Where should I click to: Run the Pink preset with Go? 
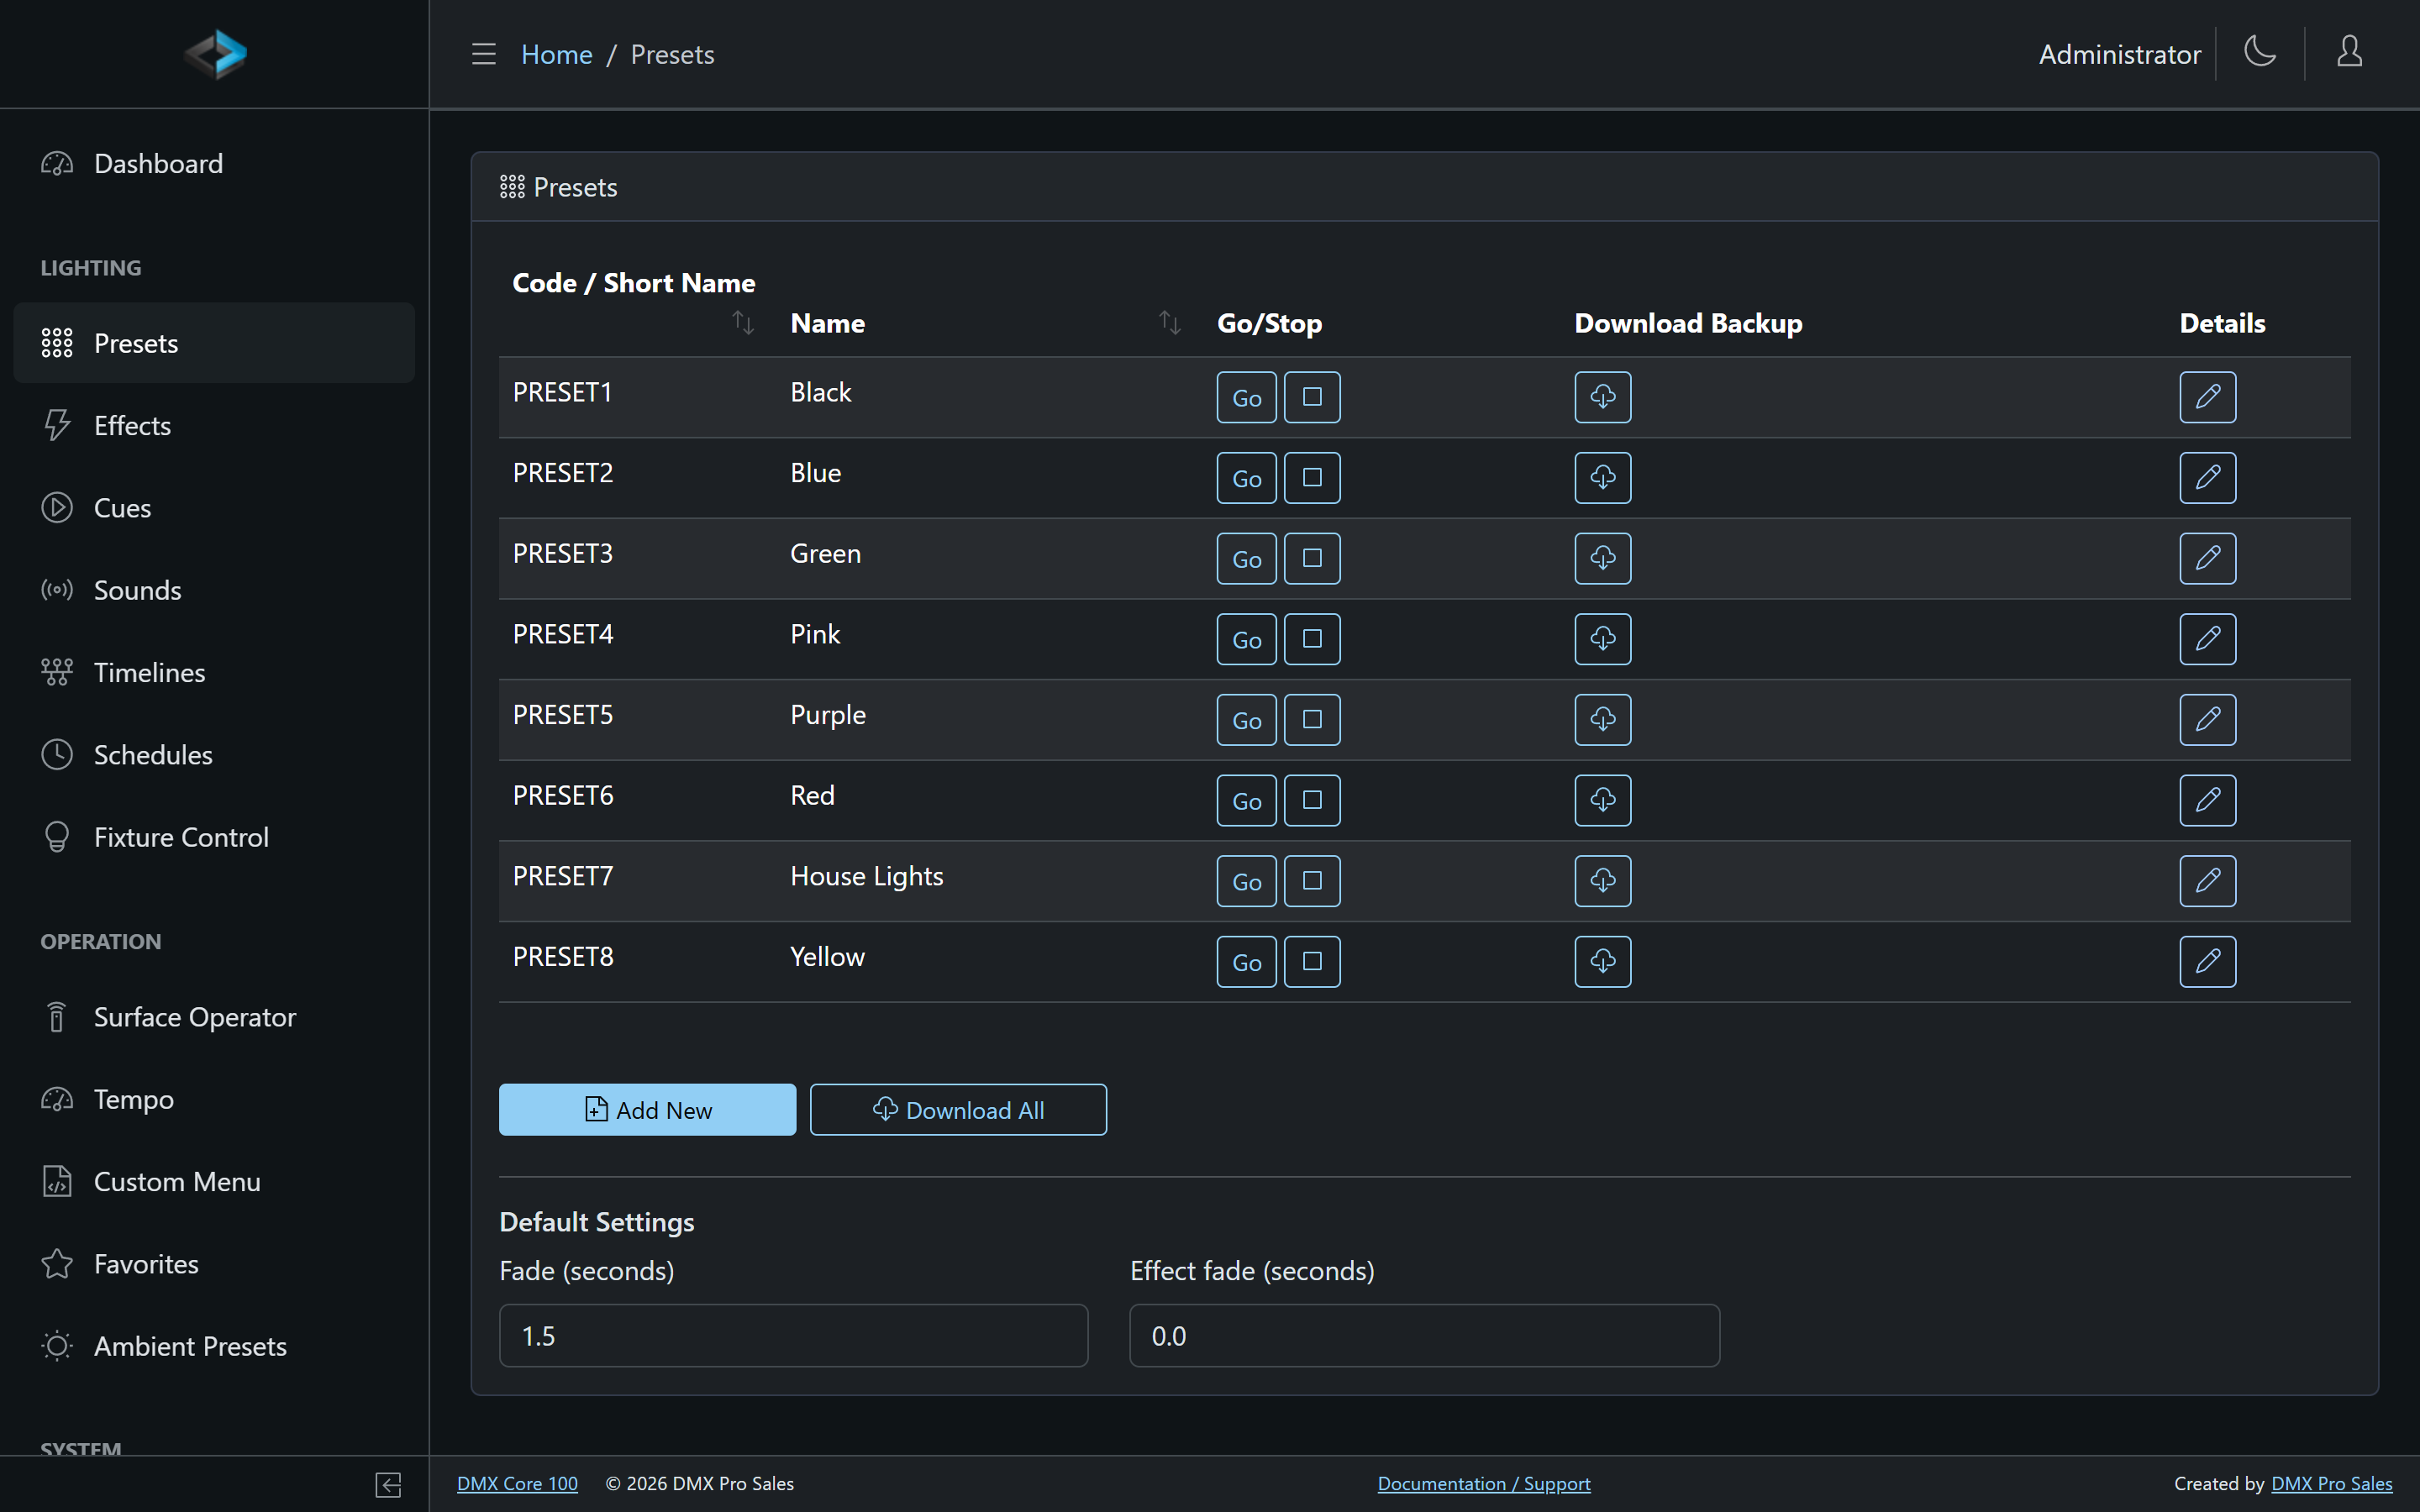click(1246, 639)
